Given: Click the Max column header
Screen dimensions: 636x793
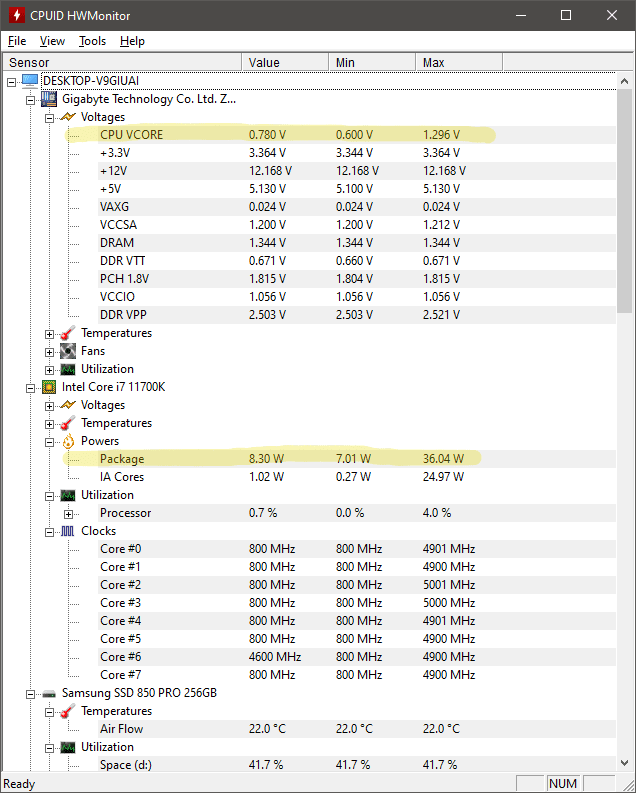Looking at the screenshot, I should (x=459, y=62).
